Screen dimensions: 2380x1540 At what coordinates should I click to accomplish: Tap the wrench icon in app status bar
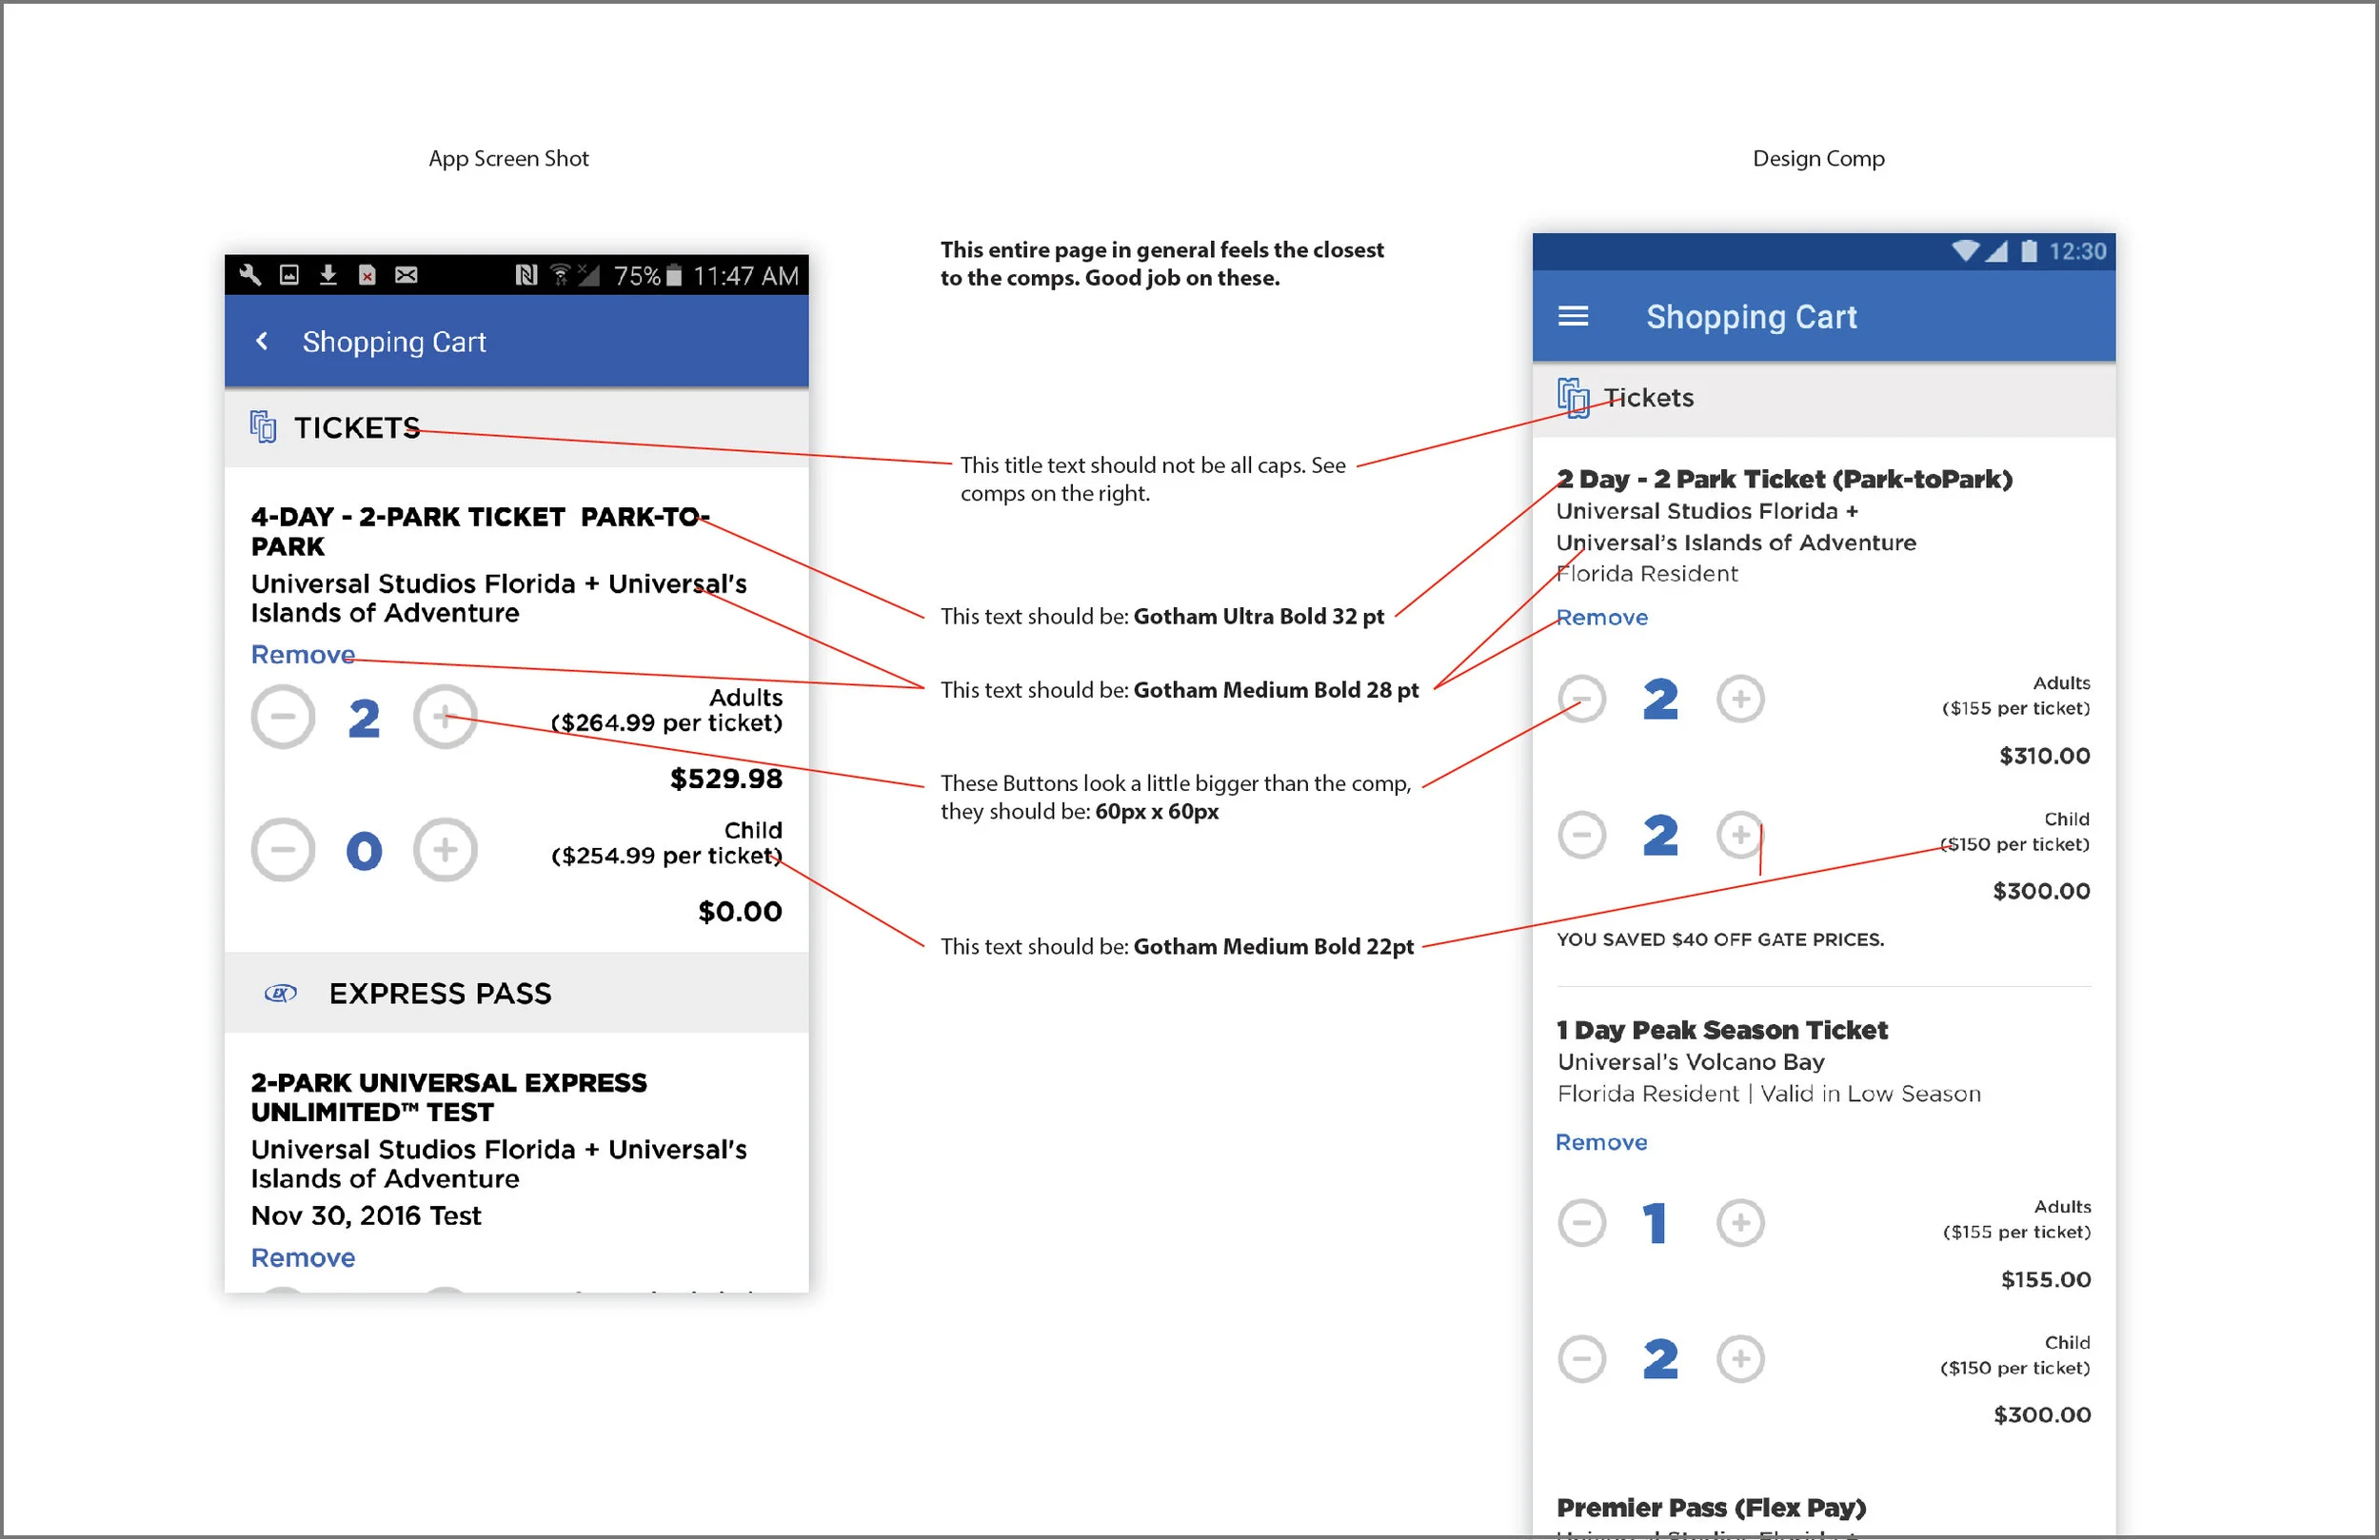coord(250,275)
